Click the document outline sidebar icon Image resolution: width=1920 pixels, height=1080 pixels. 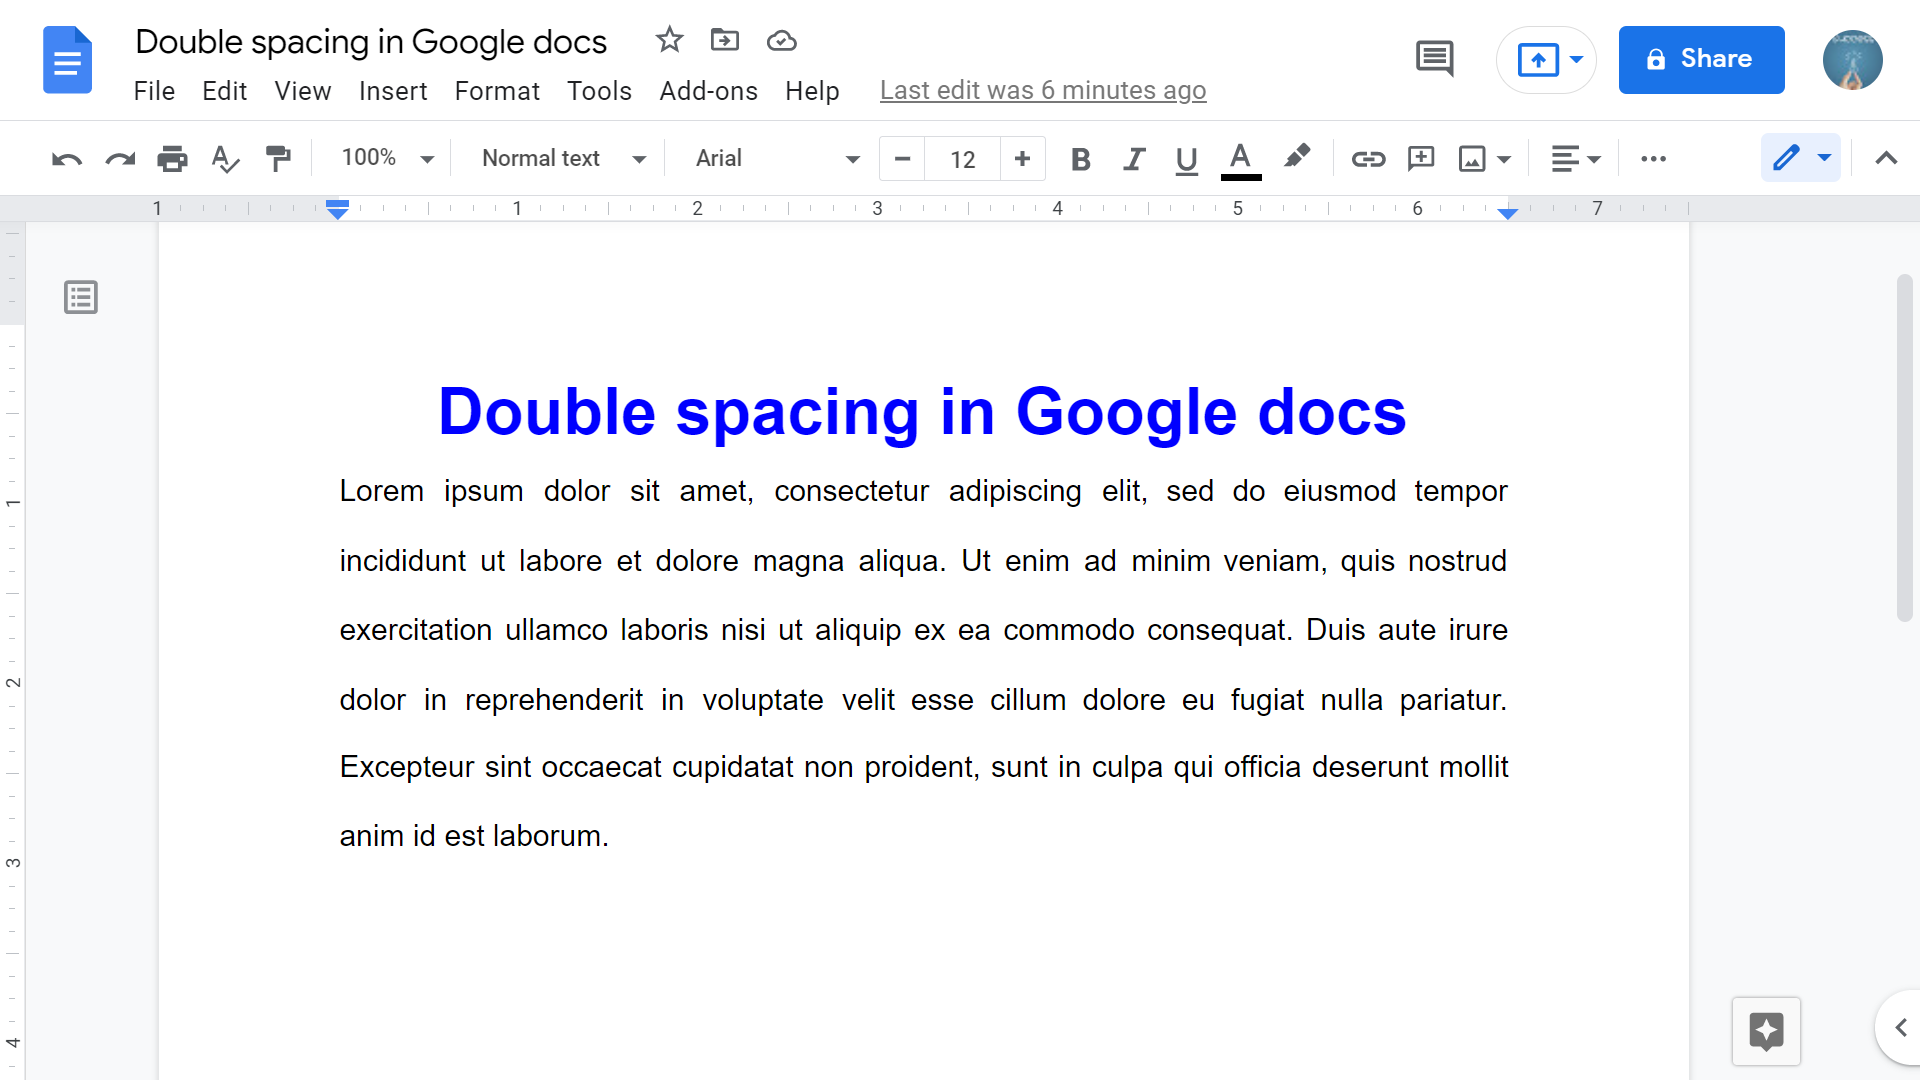click(x=82, y=297)
